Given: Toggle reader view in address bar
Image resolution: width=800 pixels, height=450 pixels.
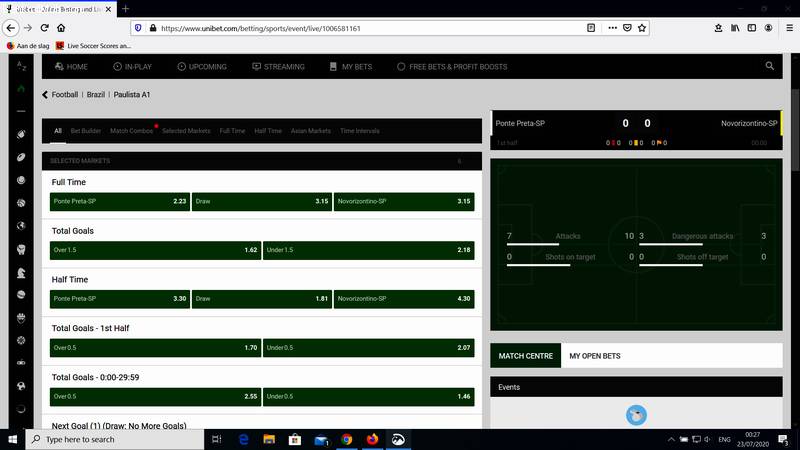Looking at the screenshot, I should [591, 28].
